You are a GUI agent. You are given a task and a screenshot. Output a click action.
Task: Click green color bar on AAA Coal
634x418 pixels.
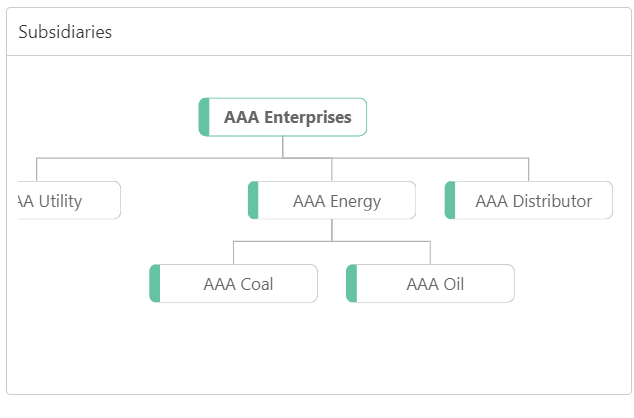(x=155, y=284)
